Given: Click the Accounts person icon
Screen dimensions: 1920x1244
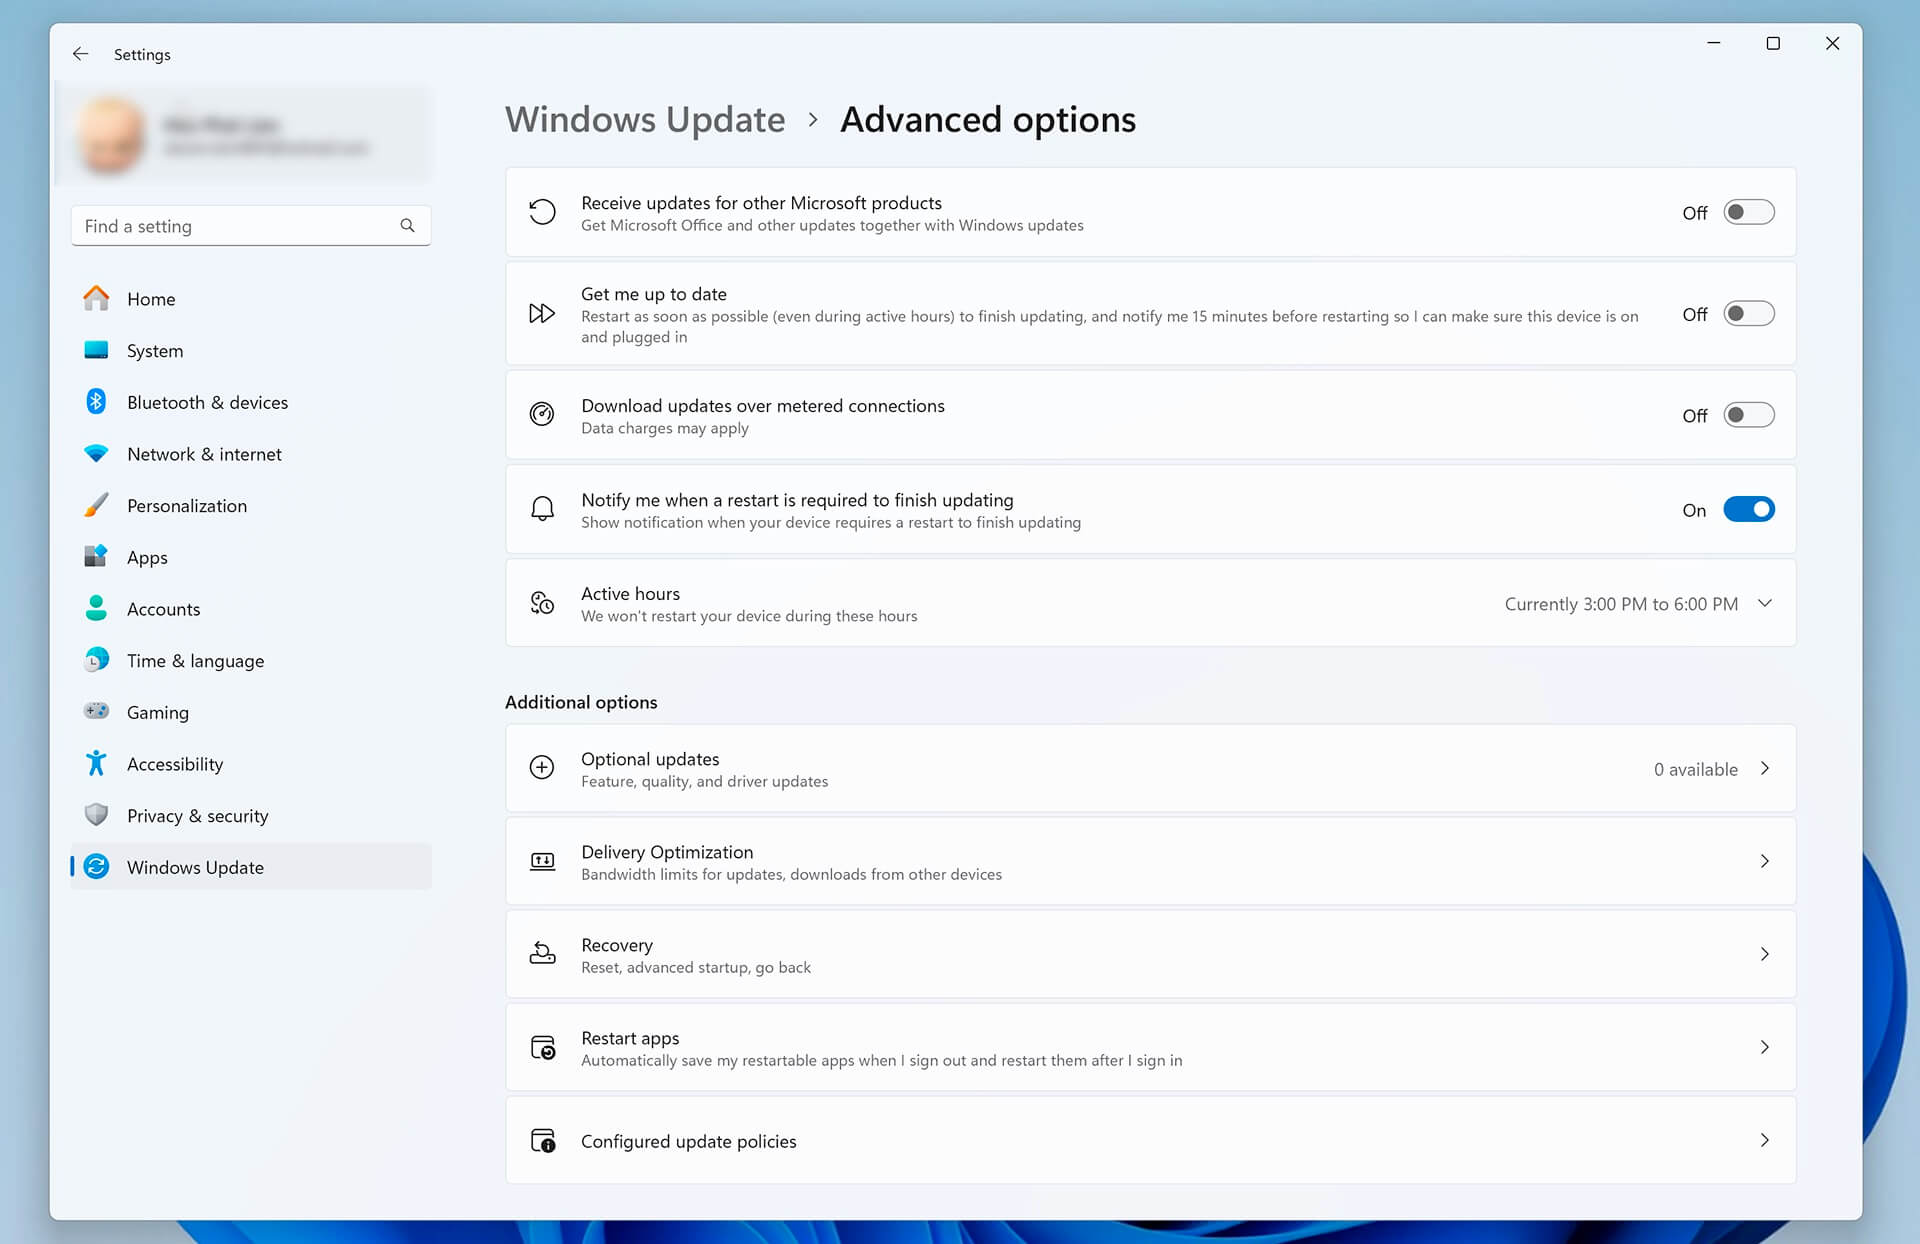Looking at the screenshot, I should [x=96, y=608].
